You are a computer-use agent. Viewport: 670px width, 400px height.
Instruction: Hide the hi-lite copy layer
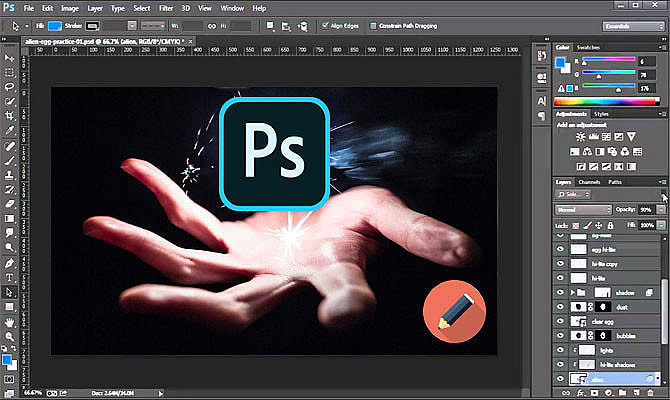560,264
